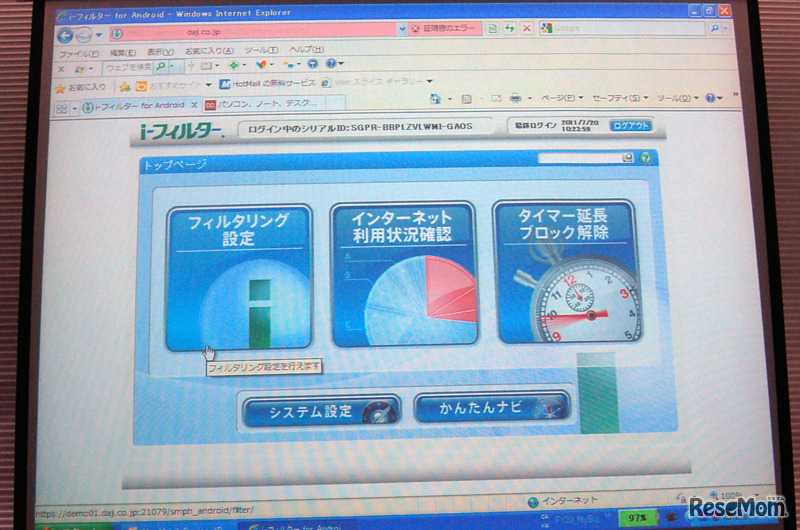Viewport: 800px width, 530px height.
Task: Click the Print icon in command bar
Action: coord(515,98)
